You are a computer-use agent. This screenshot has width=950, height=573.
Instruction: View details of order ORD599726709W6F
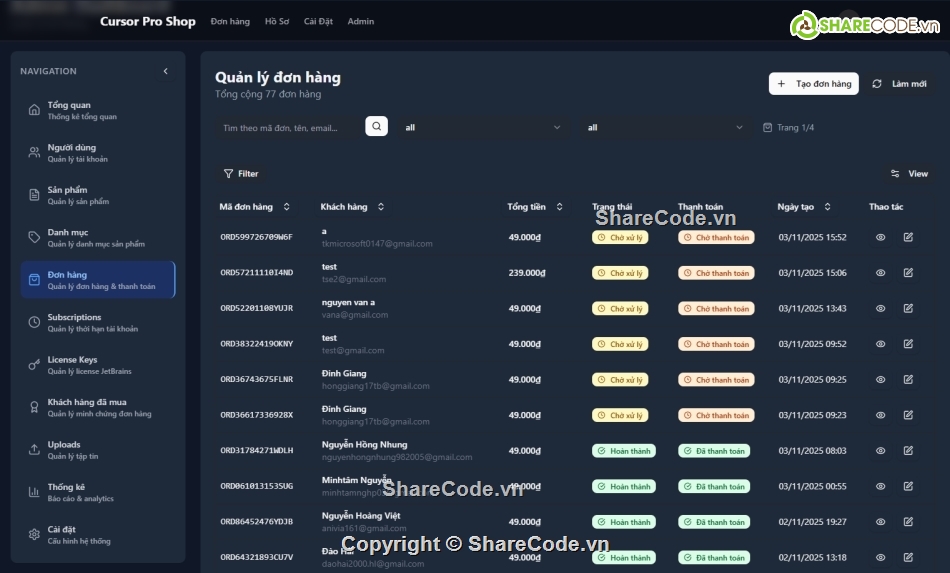880,237
